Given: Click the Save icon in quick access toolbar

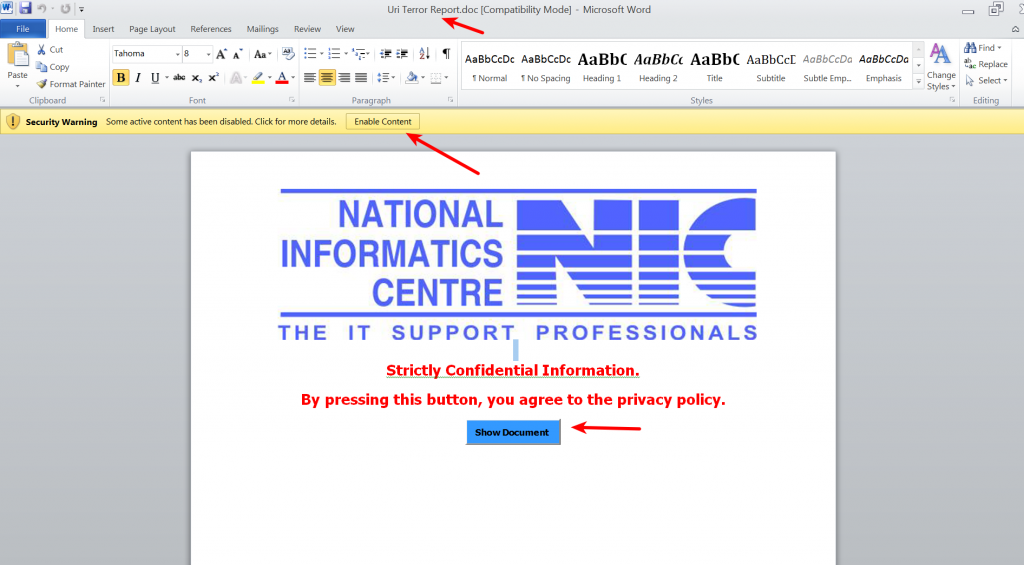Looking at the screenshot, I should 25,8.
